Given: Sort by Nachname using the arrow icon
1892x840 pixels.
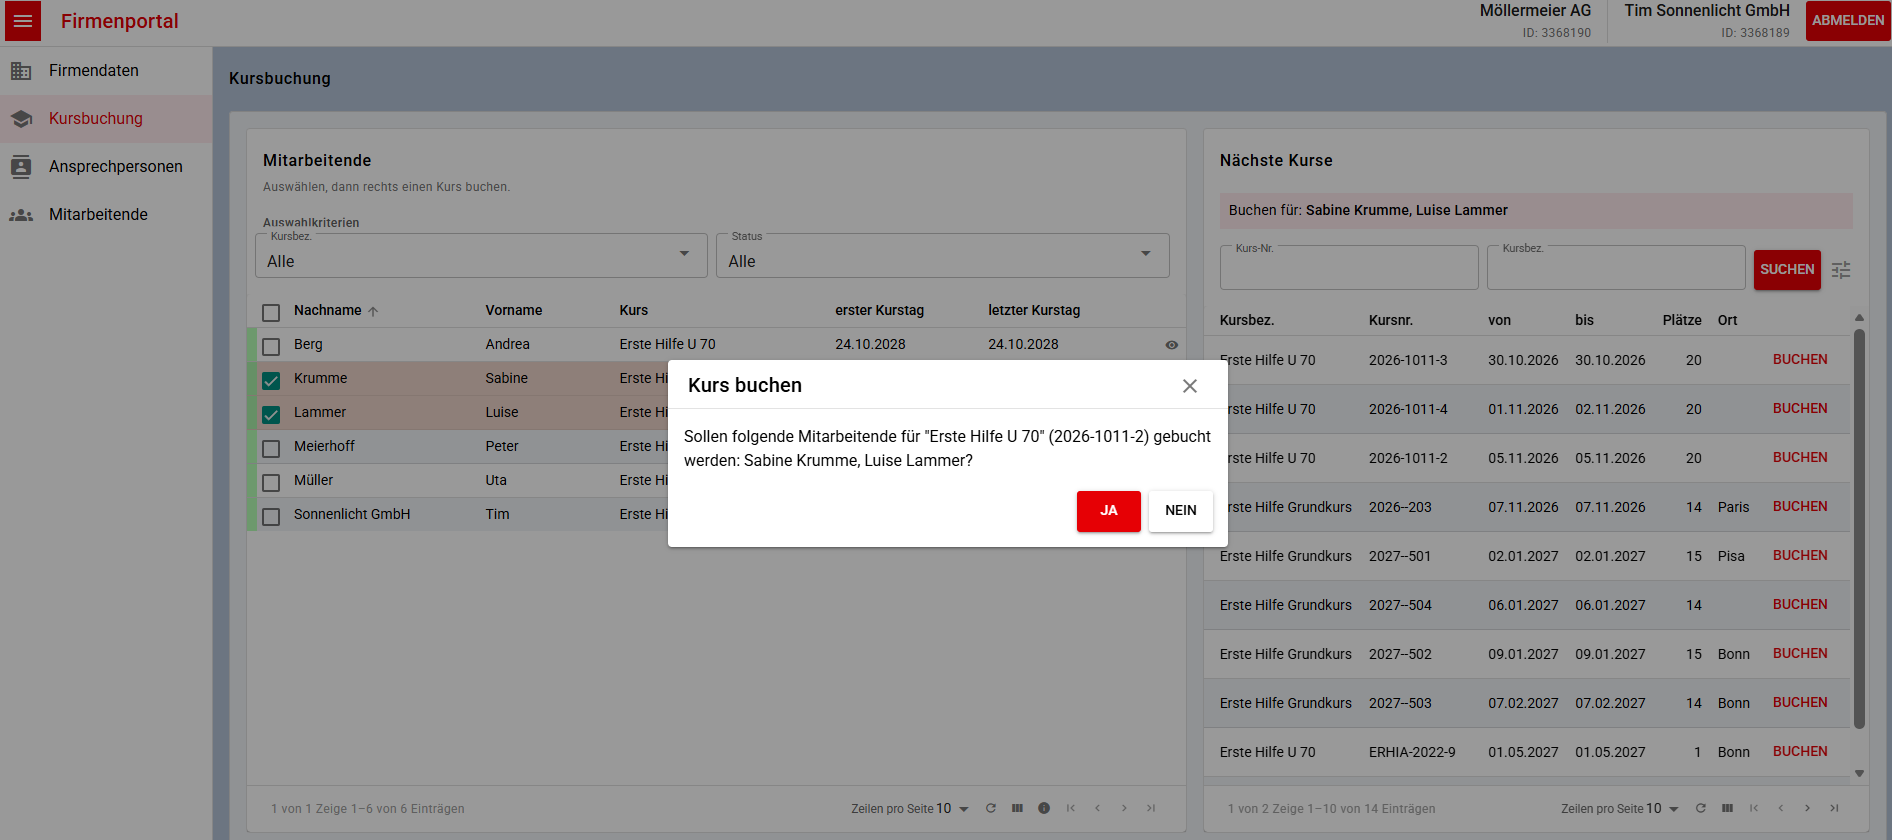Looking at the screenshot, I should click(373, 311).
